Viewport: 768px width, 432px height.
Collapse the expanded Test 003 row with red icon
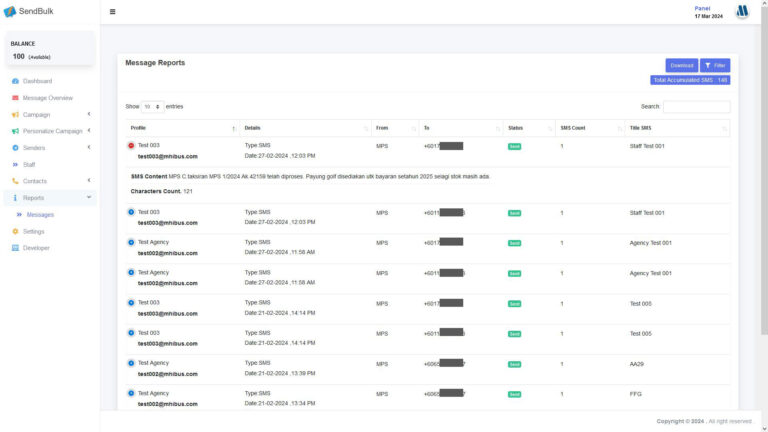click(x=131, y=146)
